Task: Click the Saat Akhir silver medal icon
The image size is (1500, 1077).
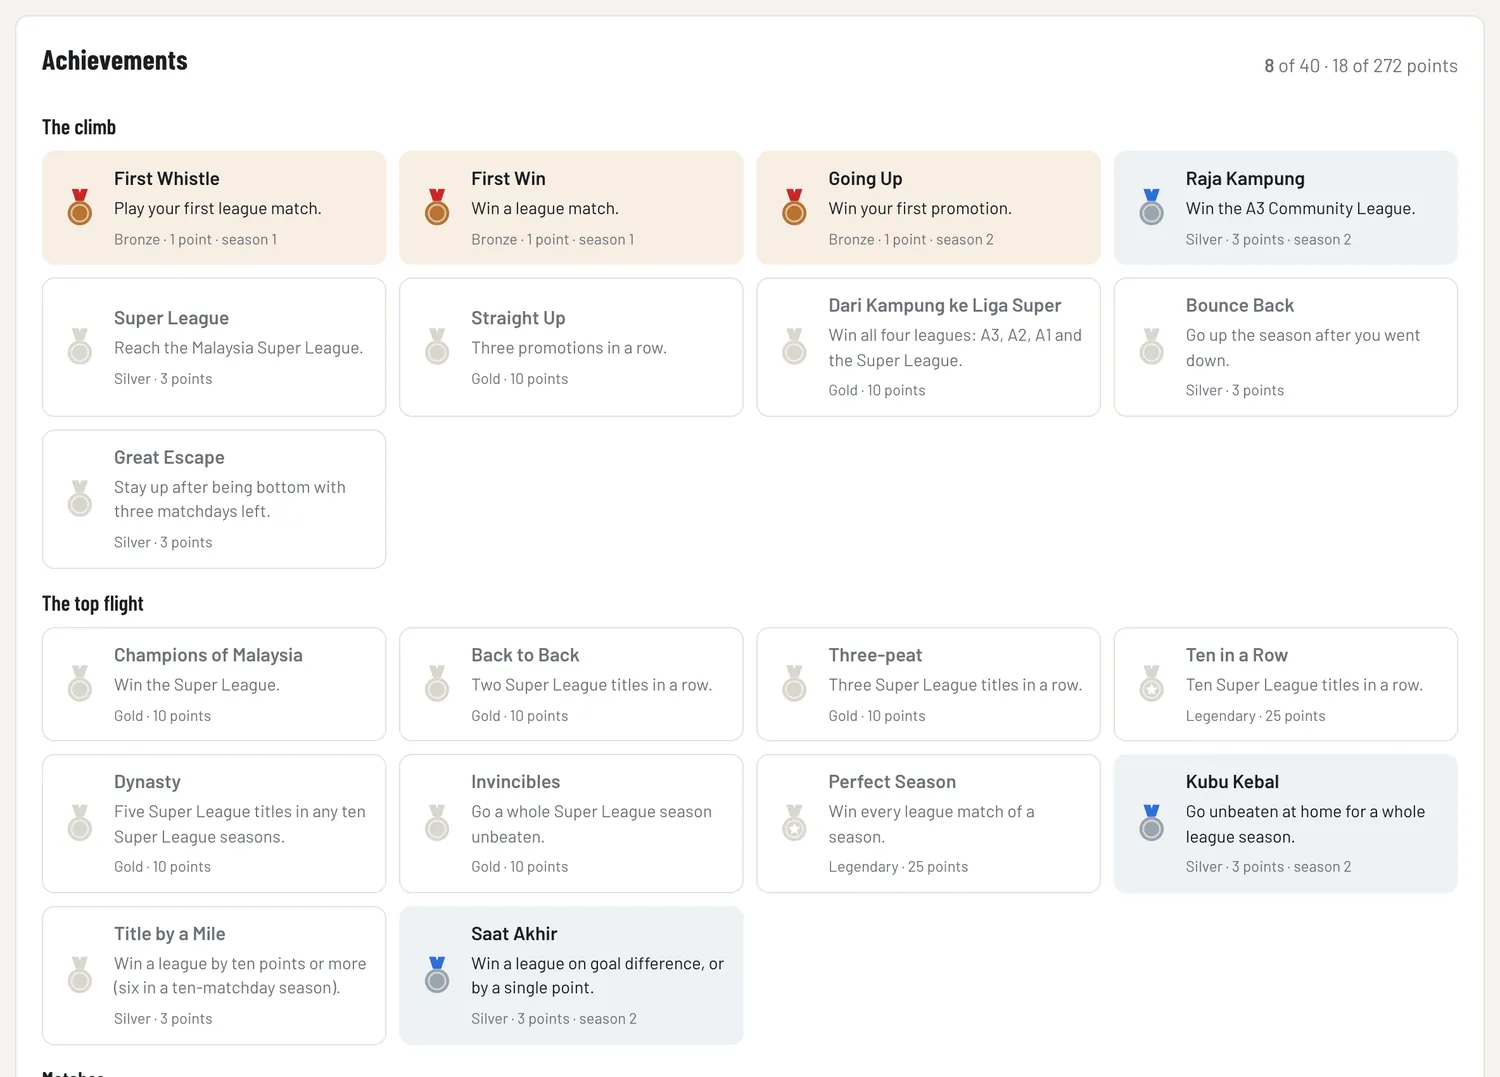Action: coord(437,975)
